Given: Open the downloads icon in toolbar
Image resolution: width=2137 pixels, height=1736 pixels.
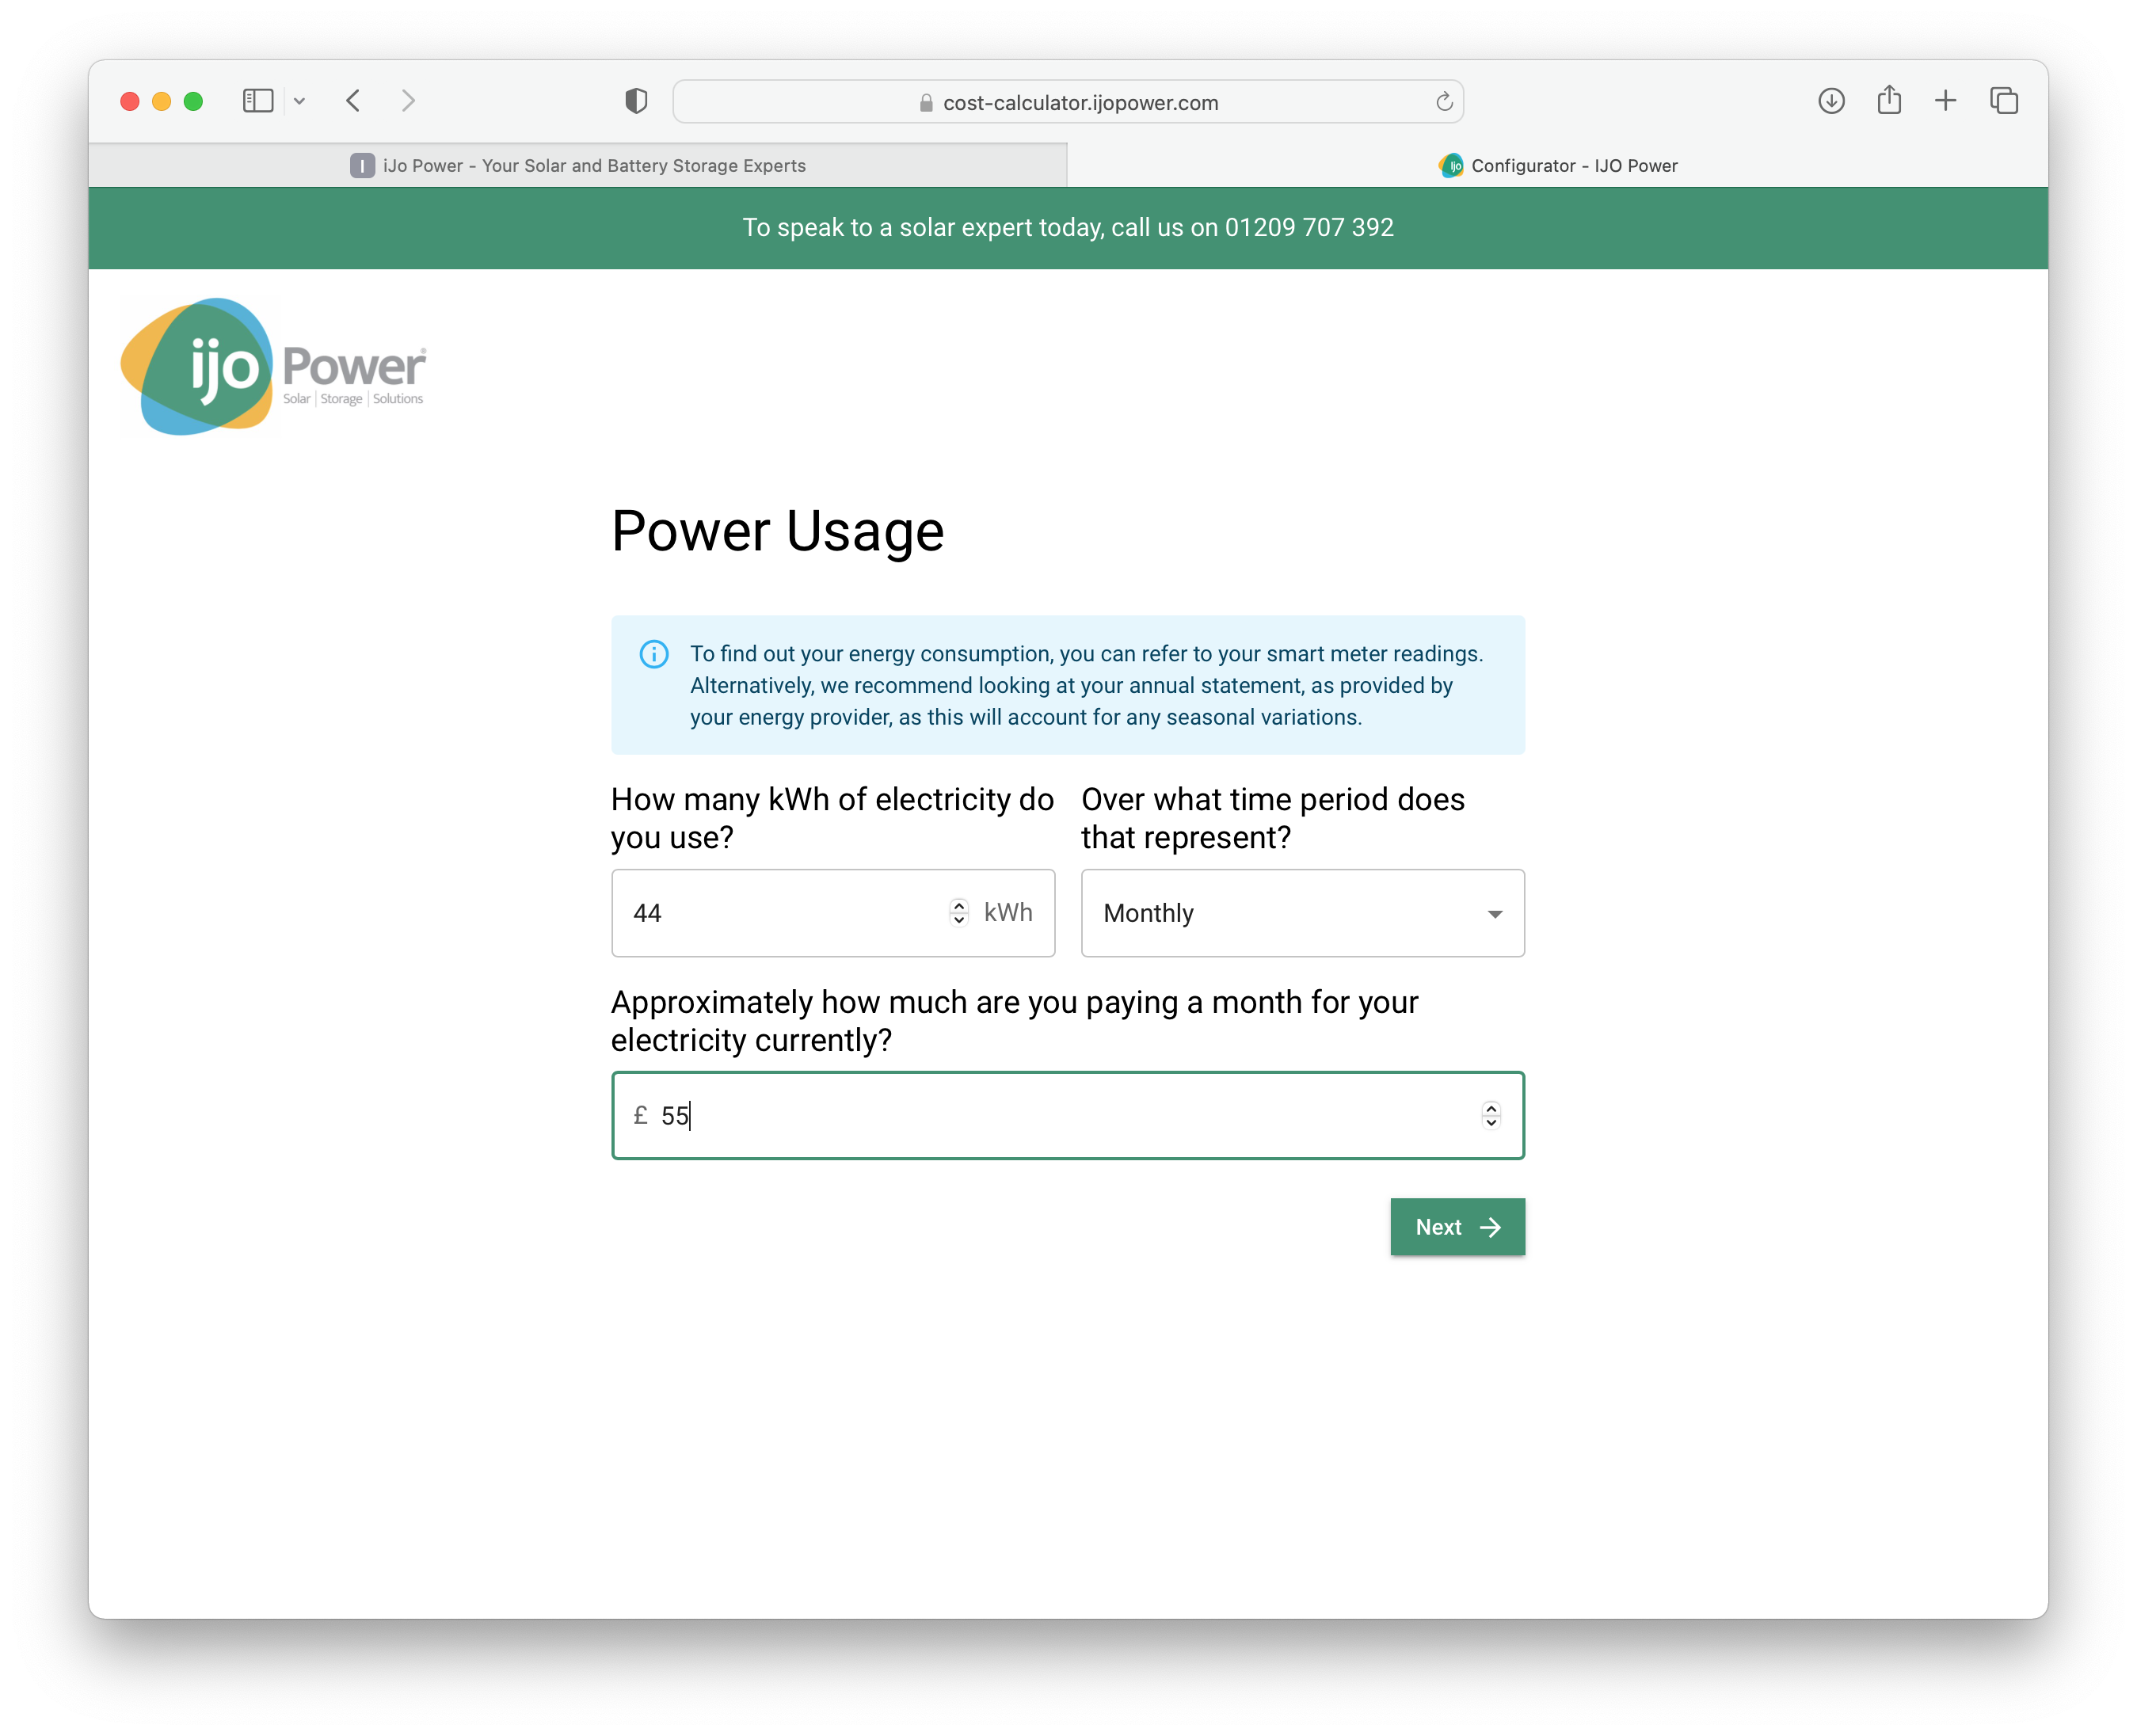Looking at the screenshot, I should [1830, 101].
